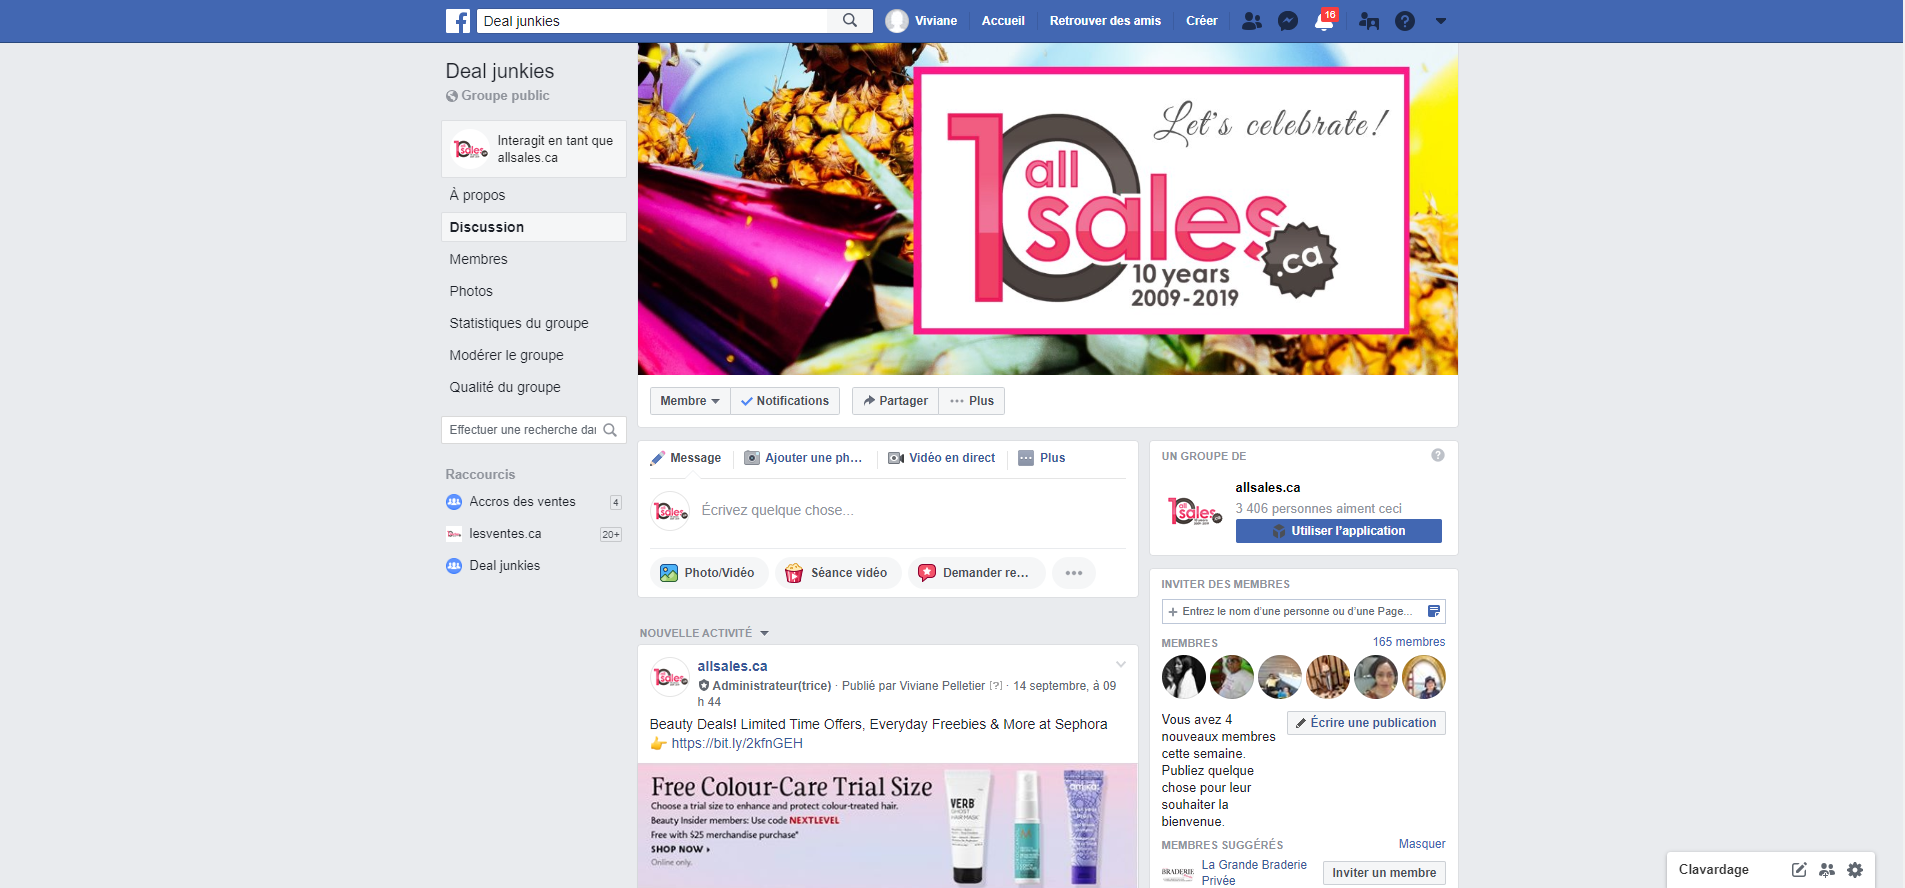Click the help icon in Un groupe de box

(1438, 455)
